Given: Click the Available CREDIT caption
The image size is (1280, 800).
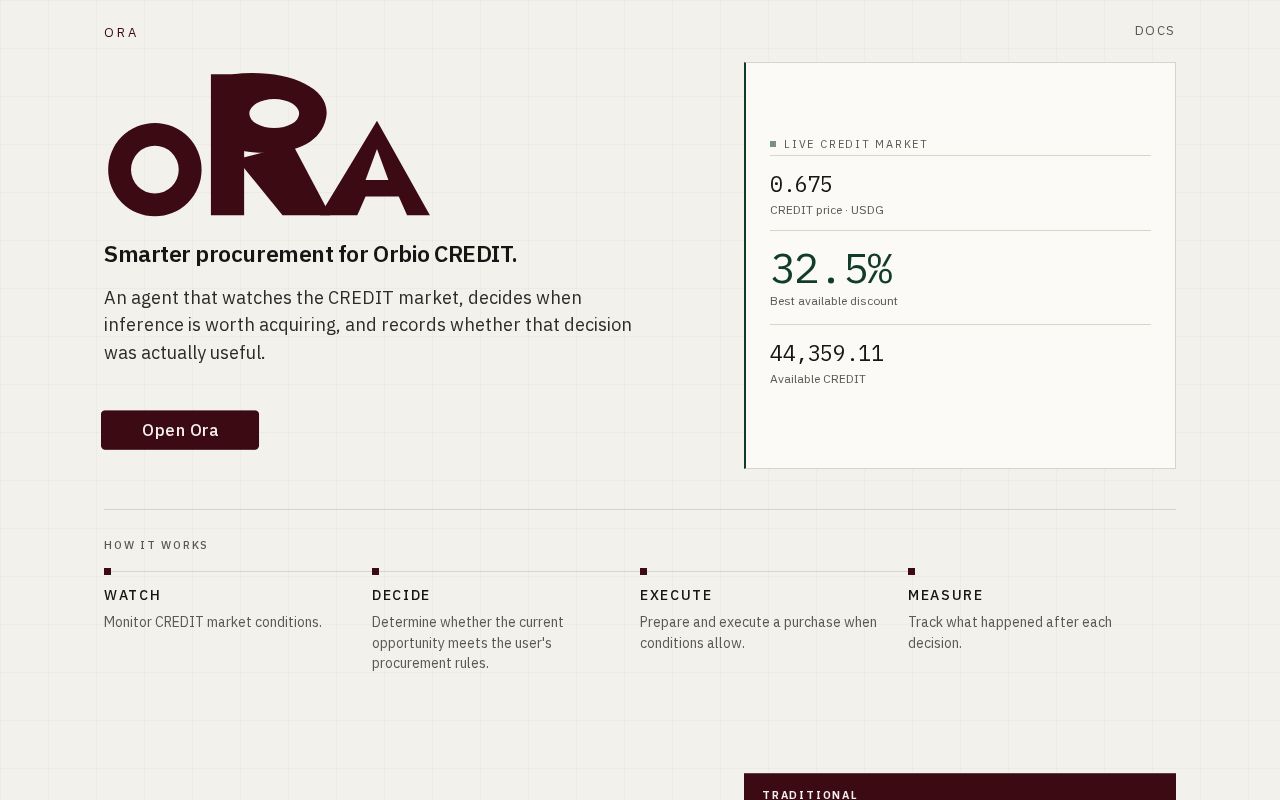Looking at the screenshot, I should (x=818, y=379).
